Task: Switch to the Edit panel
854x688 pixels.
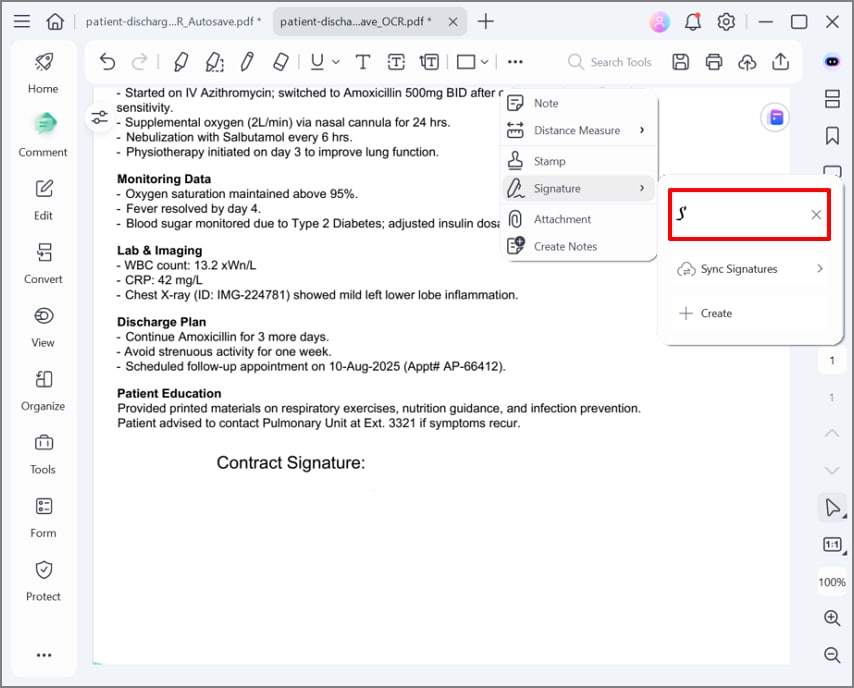Action: [42, 199]
